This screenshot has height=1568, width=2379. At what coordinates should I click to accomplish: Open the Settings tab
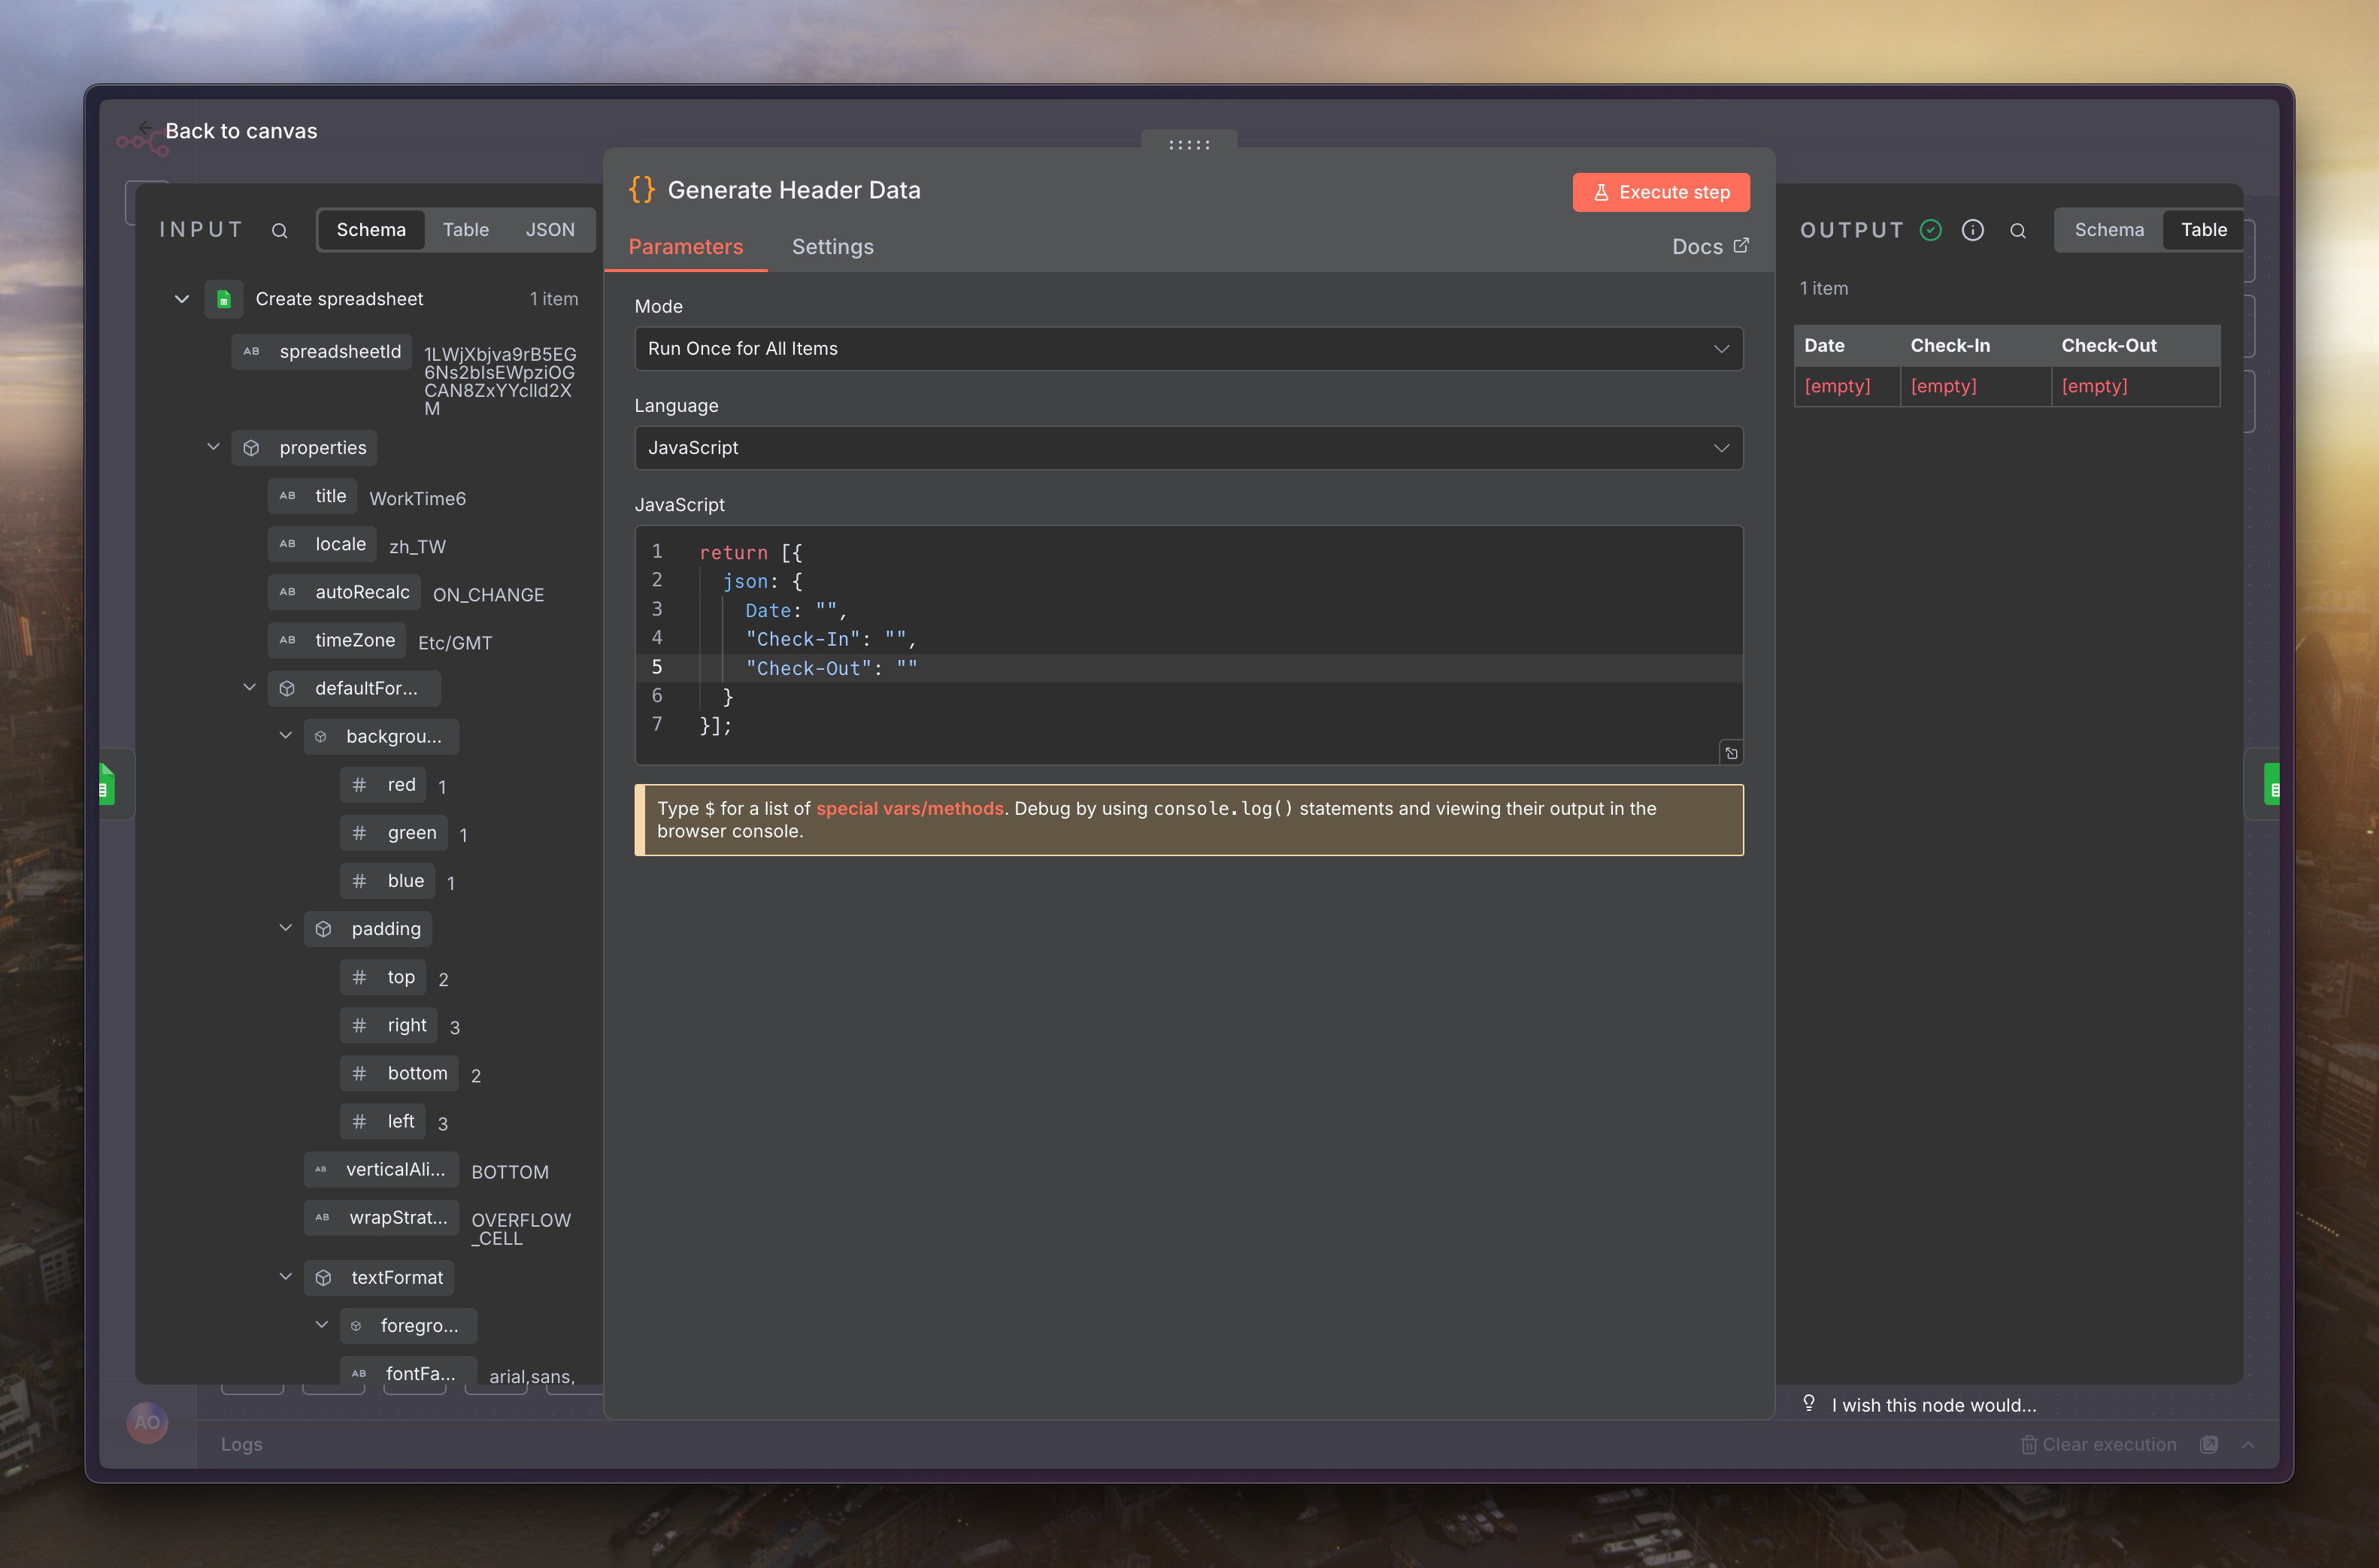click(832, 247)
